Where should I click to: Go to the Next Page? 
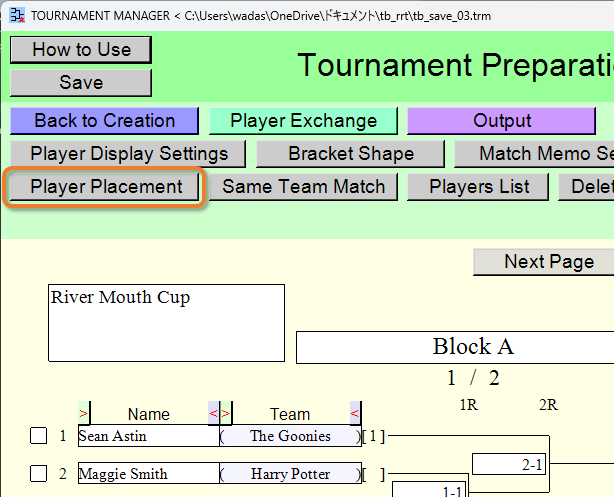(544, 262)
